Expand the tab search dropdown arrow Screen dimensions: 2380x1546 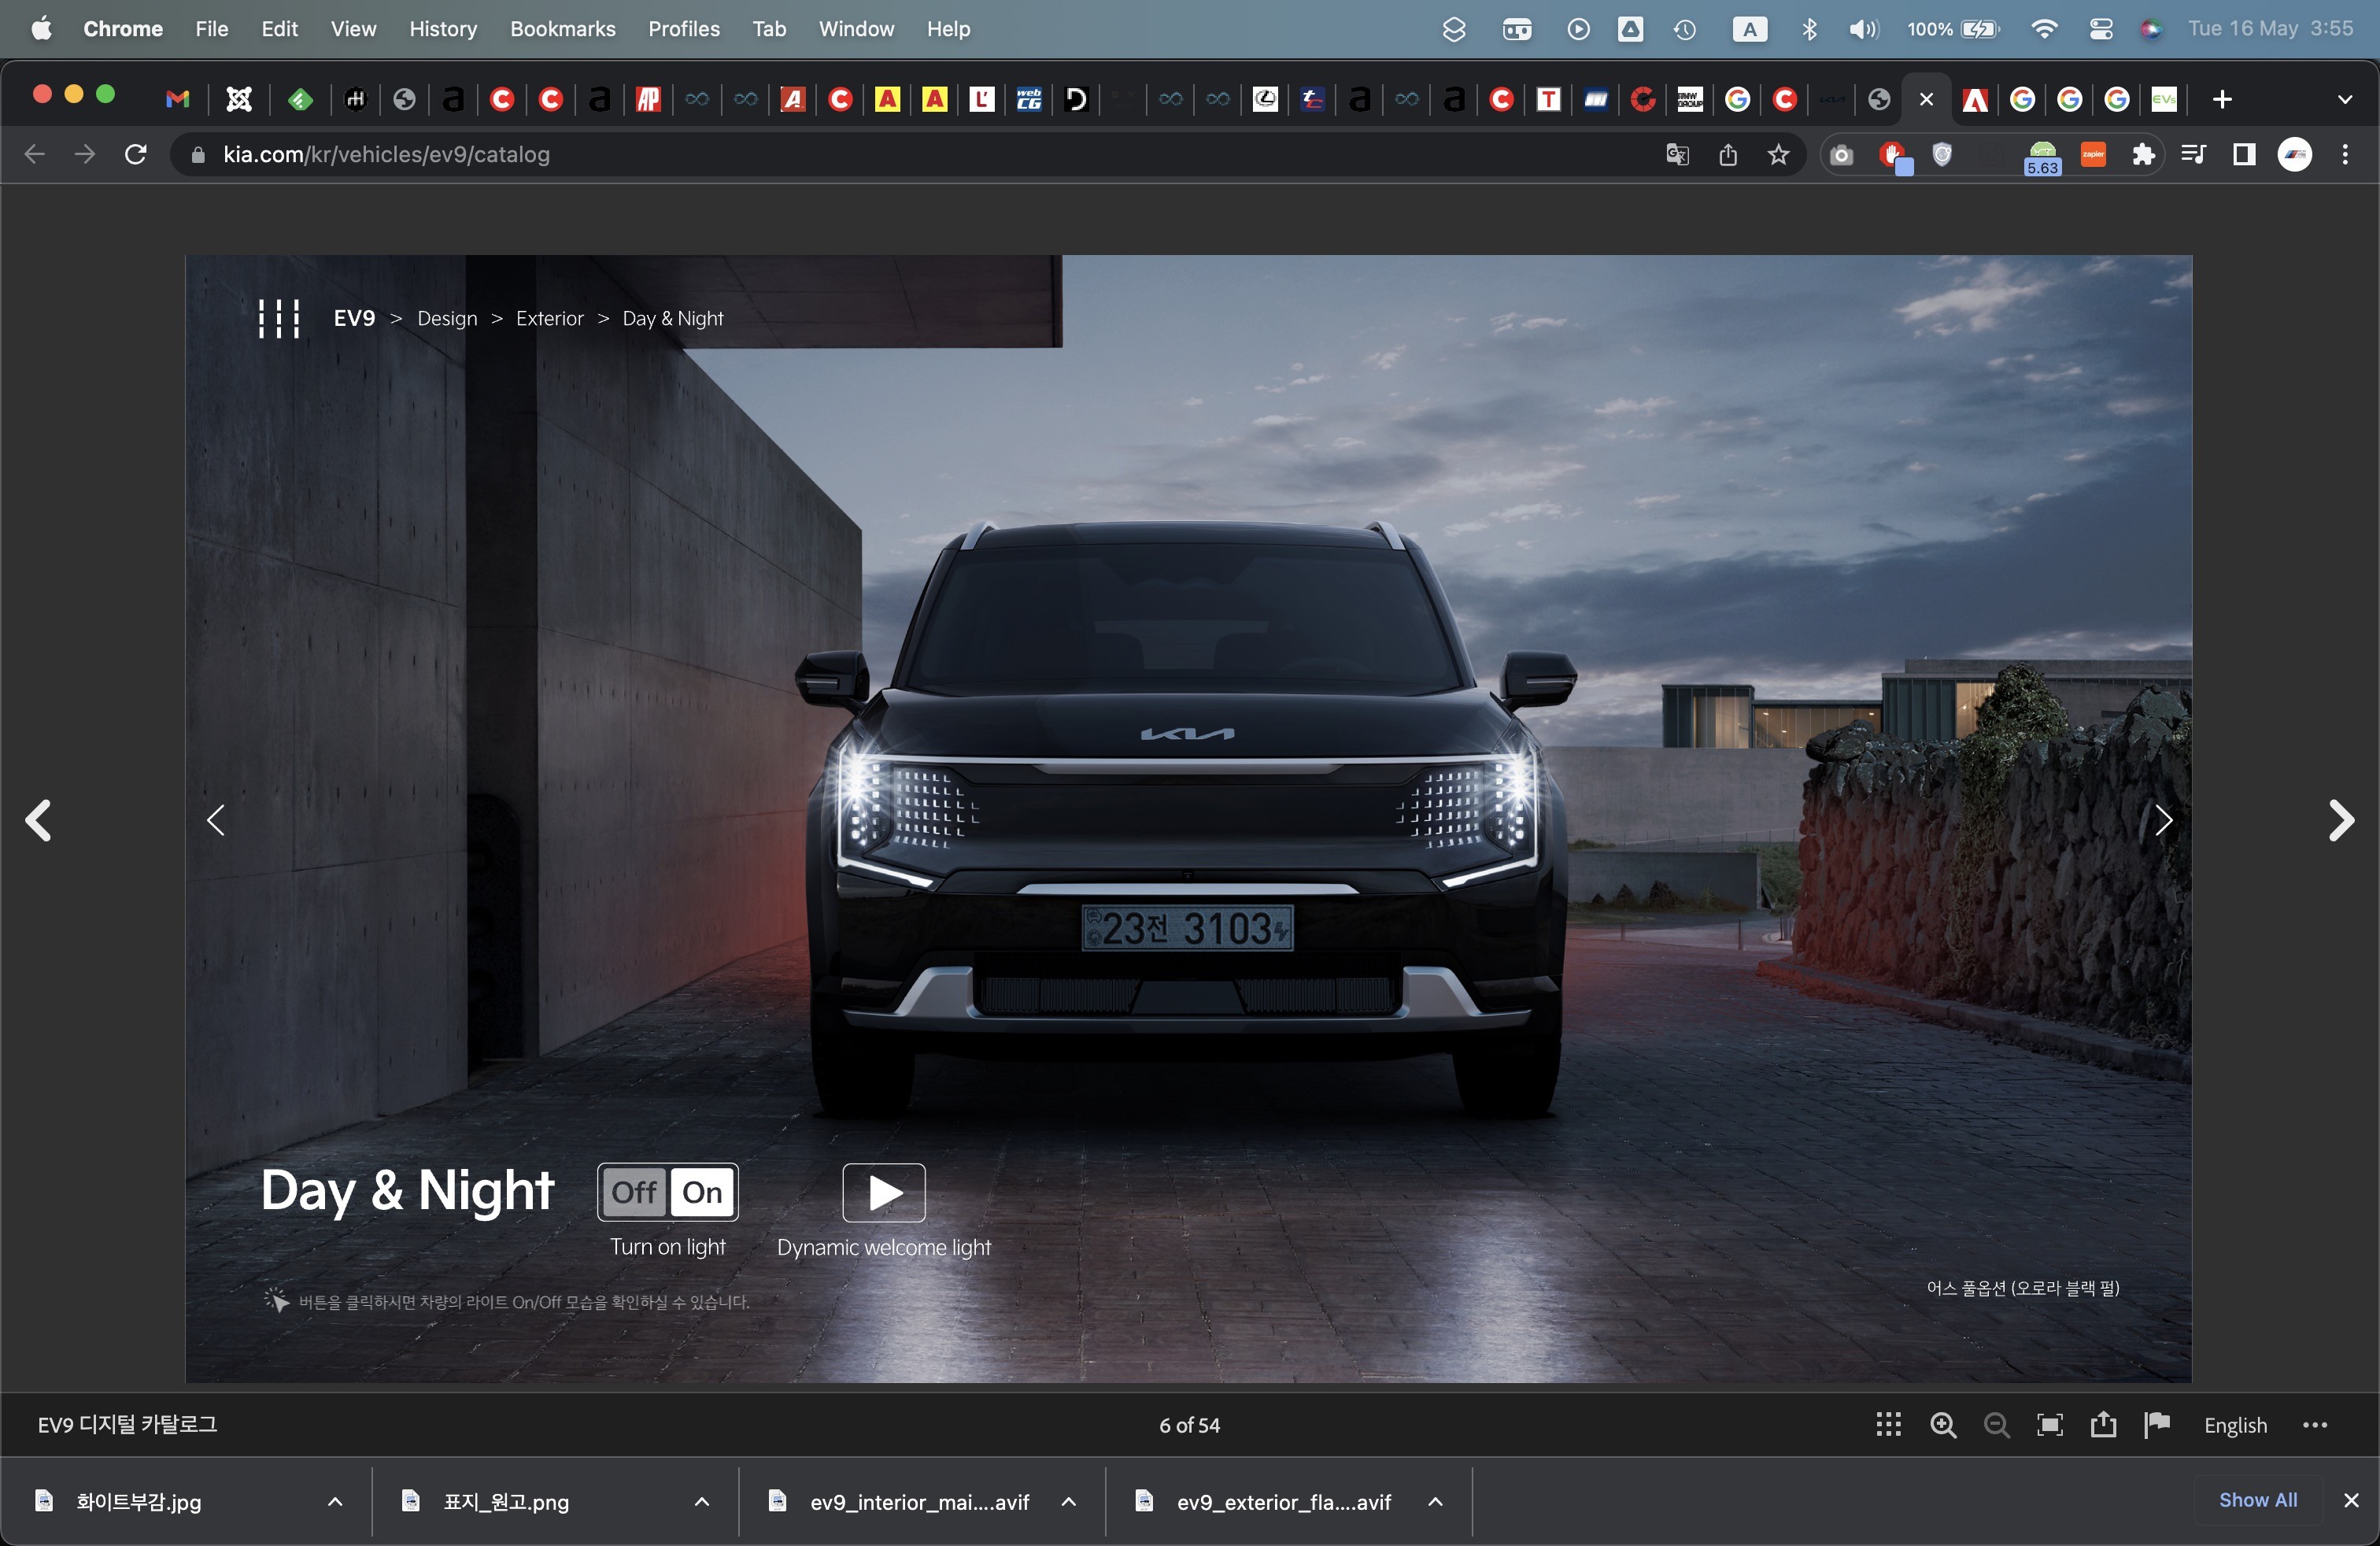pyautogui.click(x=2345, y=99)
